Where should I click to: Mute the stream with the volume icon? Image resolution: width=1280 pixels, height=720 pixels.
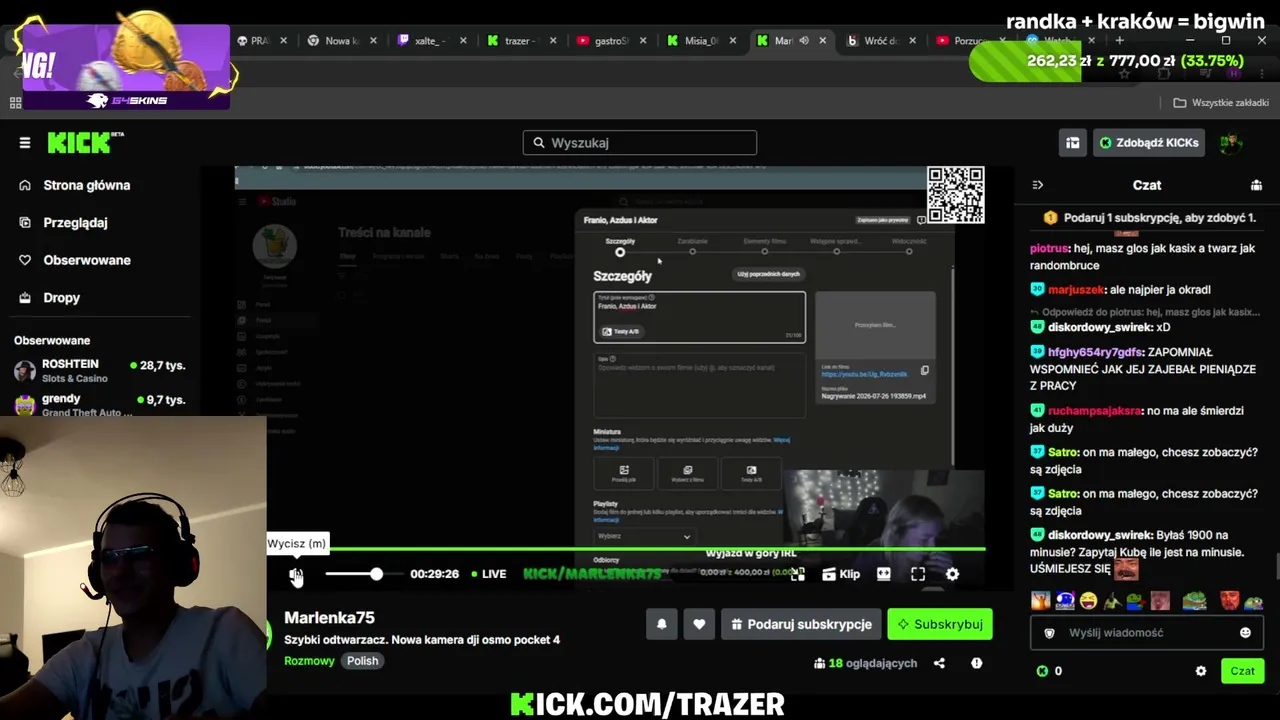[296, 575]
